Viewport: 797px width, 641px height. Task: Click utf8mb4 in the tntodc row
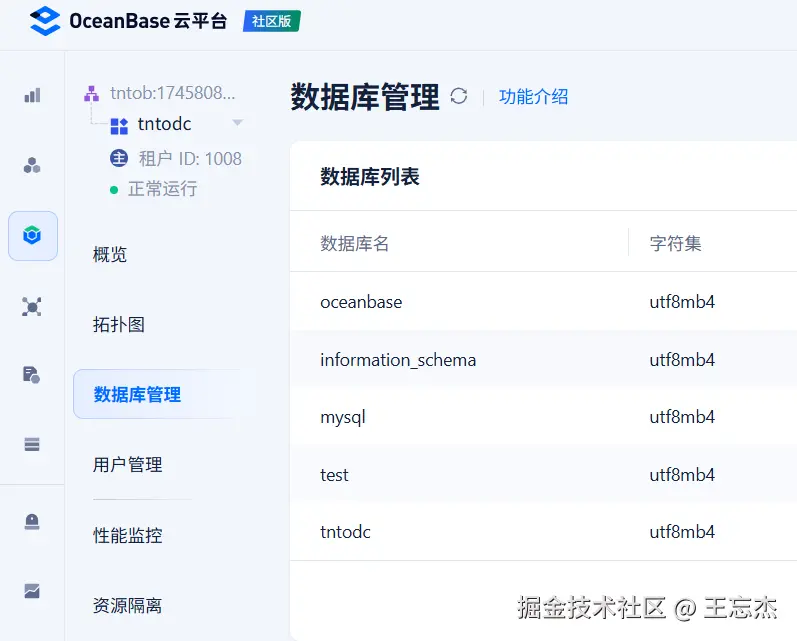[682, 532]
